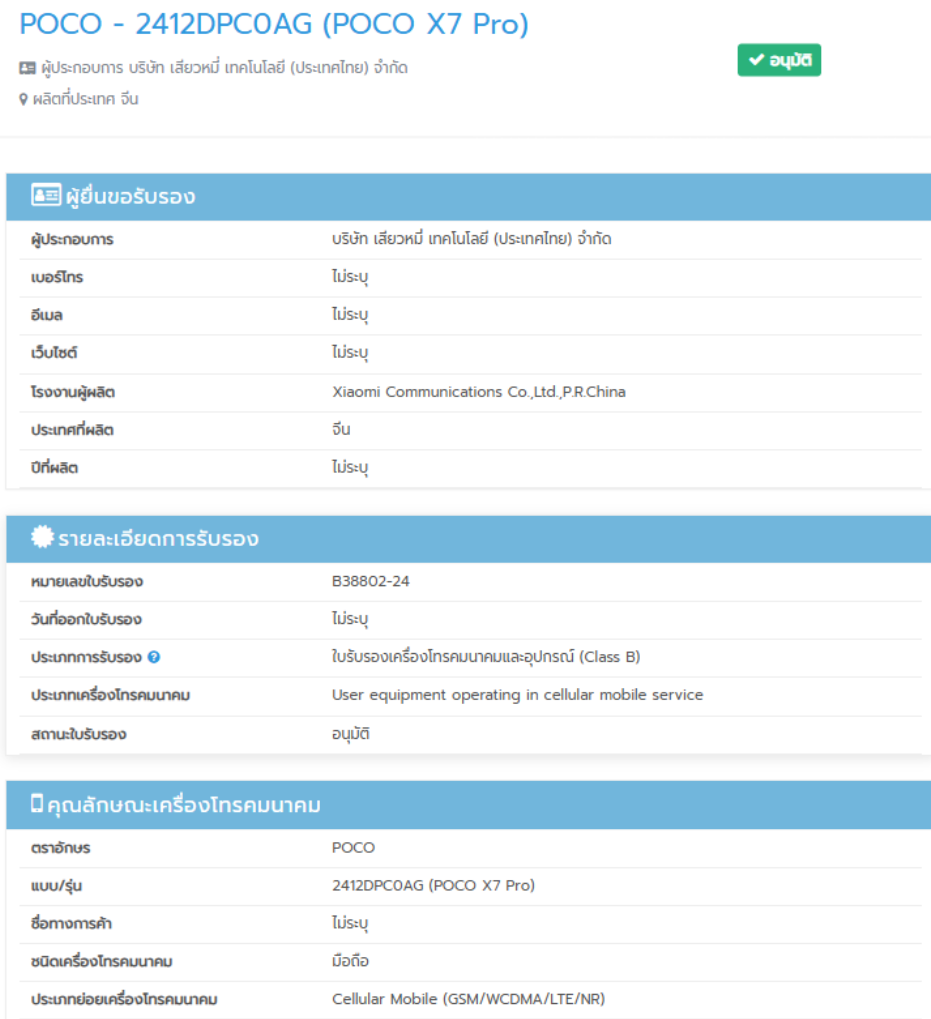Click the โรงงานผู้ผลิต row label
Viewport: 931px width, 1019px height.
(x=73, y=392)
